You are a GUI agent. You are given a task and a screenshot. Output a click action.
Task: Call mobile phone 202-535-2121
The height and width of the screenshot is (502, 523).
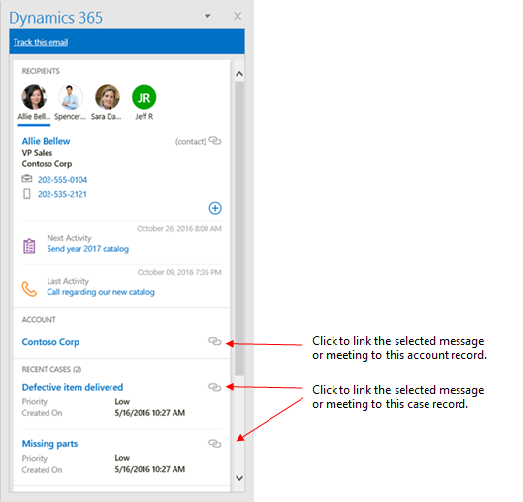click(x=62, y=194)
